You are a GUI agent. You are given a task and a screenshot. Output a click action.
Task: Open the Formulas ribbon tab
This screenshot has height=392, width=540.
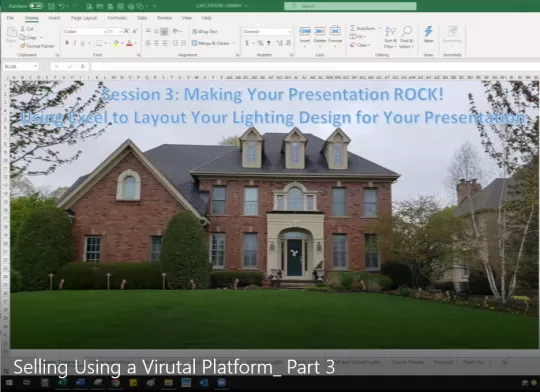point(117,18)
